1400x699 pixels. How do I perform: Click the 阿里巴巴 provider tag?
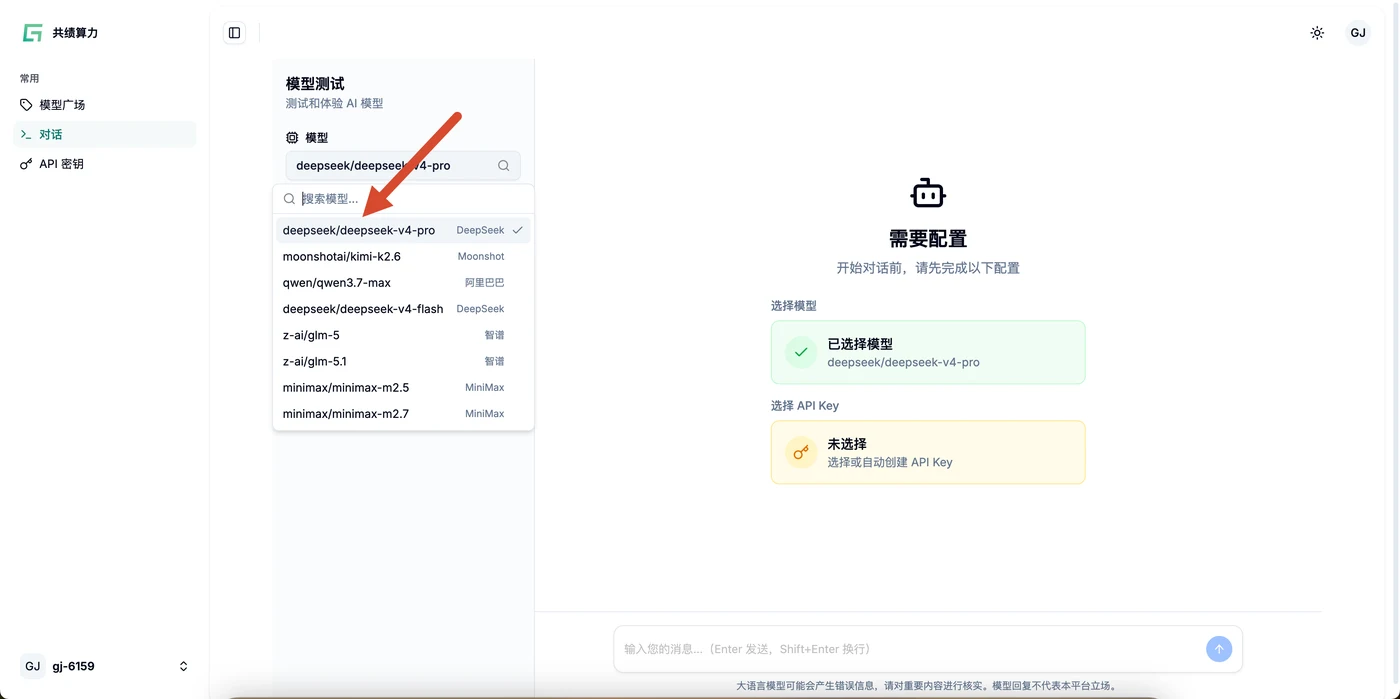point(485,283)
